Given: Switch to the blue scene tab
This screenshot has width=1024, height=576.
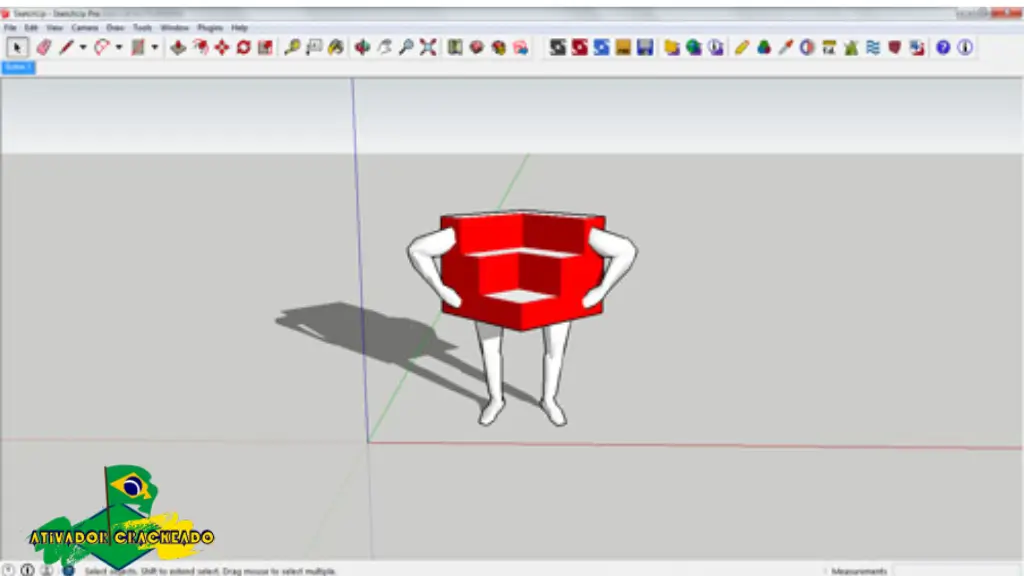Looking at the screenshot, I should [18, 67].
